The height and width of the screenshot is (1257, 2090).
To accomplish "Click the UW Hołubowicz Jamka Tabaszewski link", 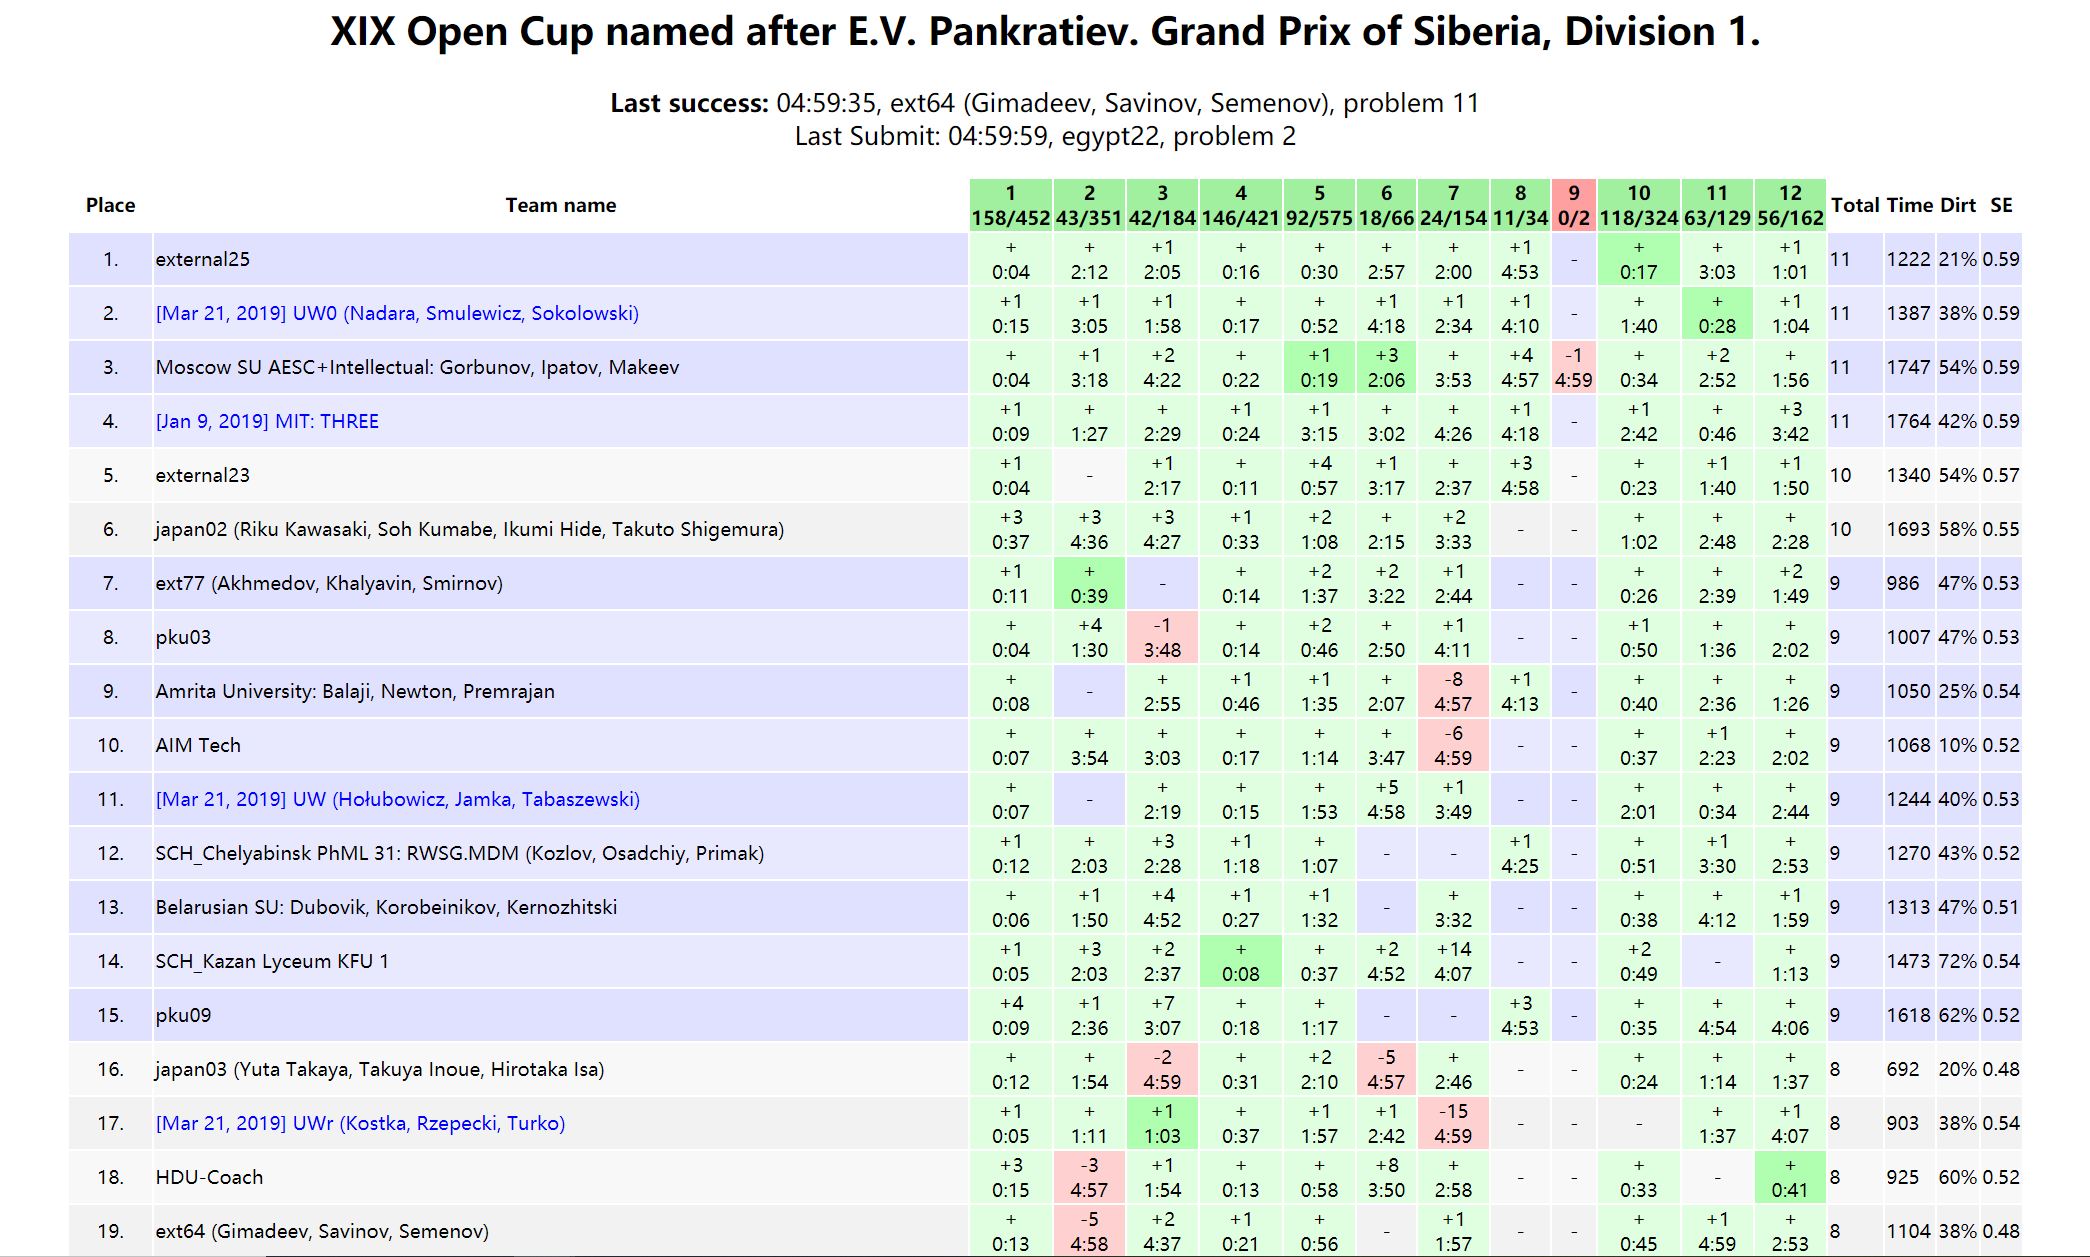I will point(397,799).
